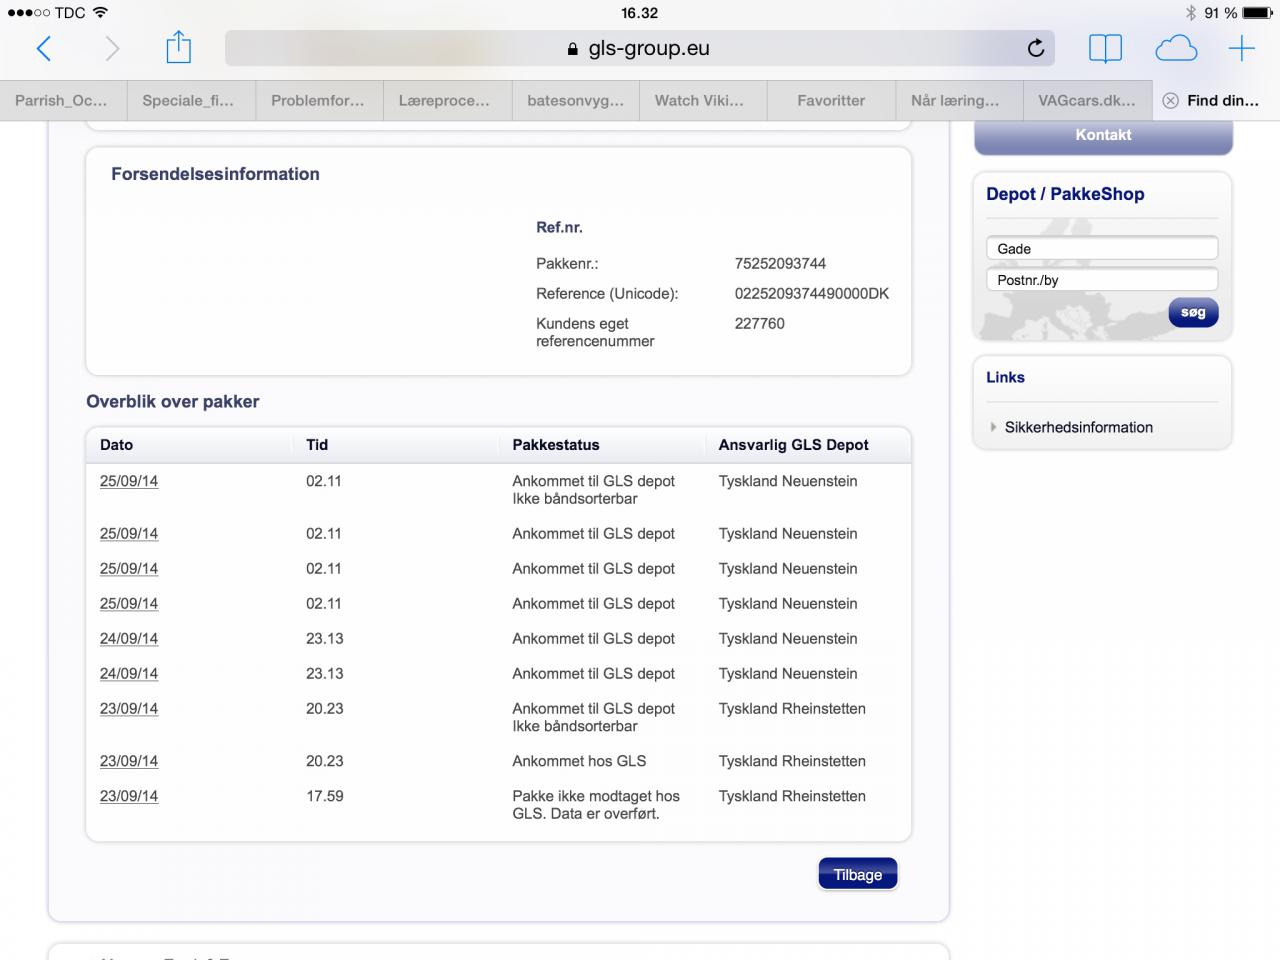Switch to the VAGcars.dk tab
The image size is (1280, 960).
pyautogui.click(x=1086, y=101)
